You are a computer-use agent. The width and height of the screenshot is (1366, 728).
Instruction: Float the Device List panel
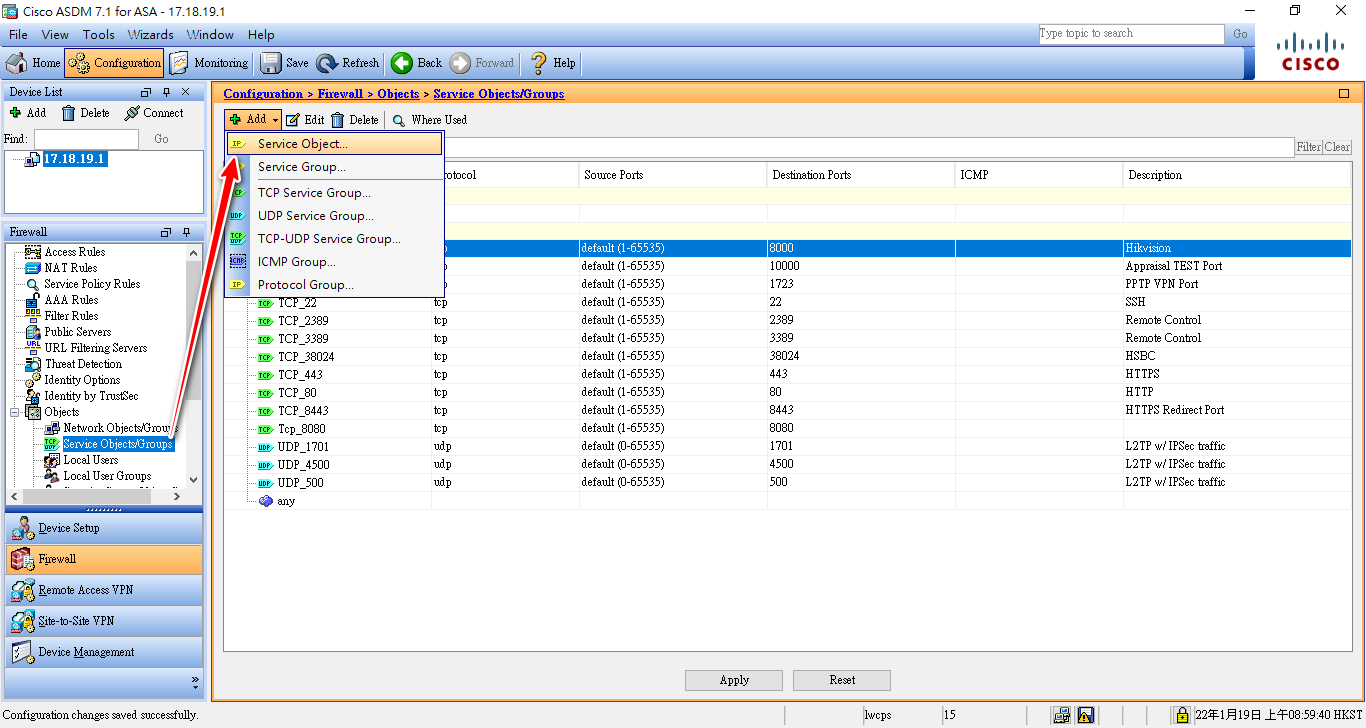(x=145, y=91)
